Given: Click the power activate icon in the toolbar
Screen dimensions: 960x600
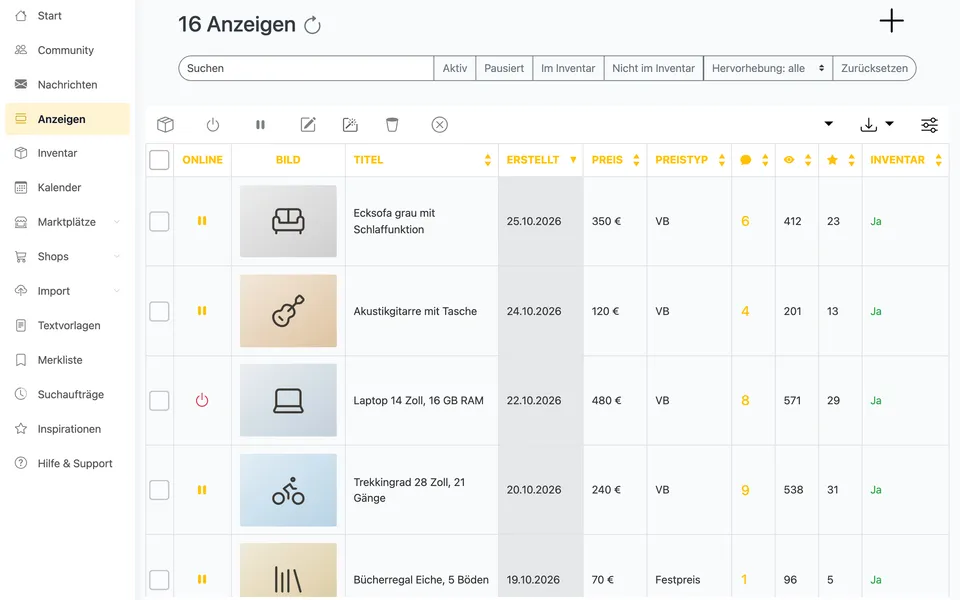Looking at the screenshot, I should 212,125.
